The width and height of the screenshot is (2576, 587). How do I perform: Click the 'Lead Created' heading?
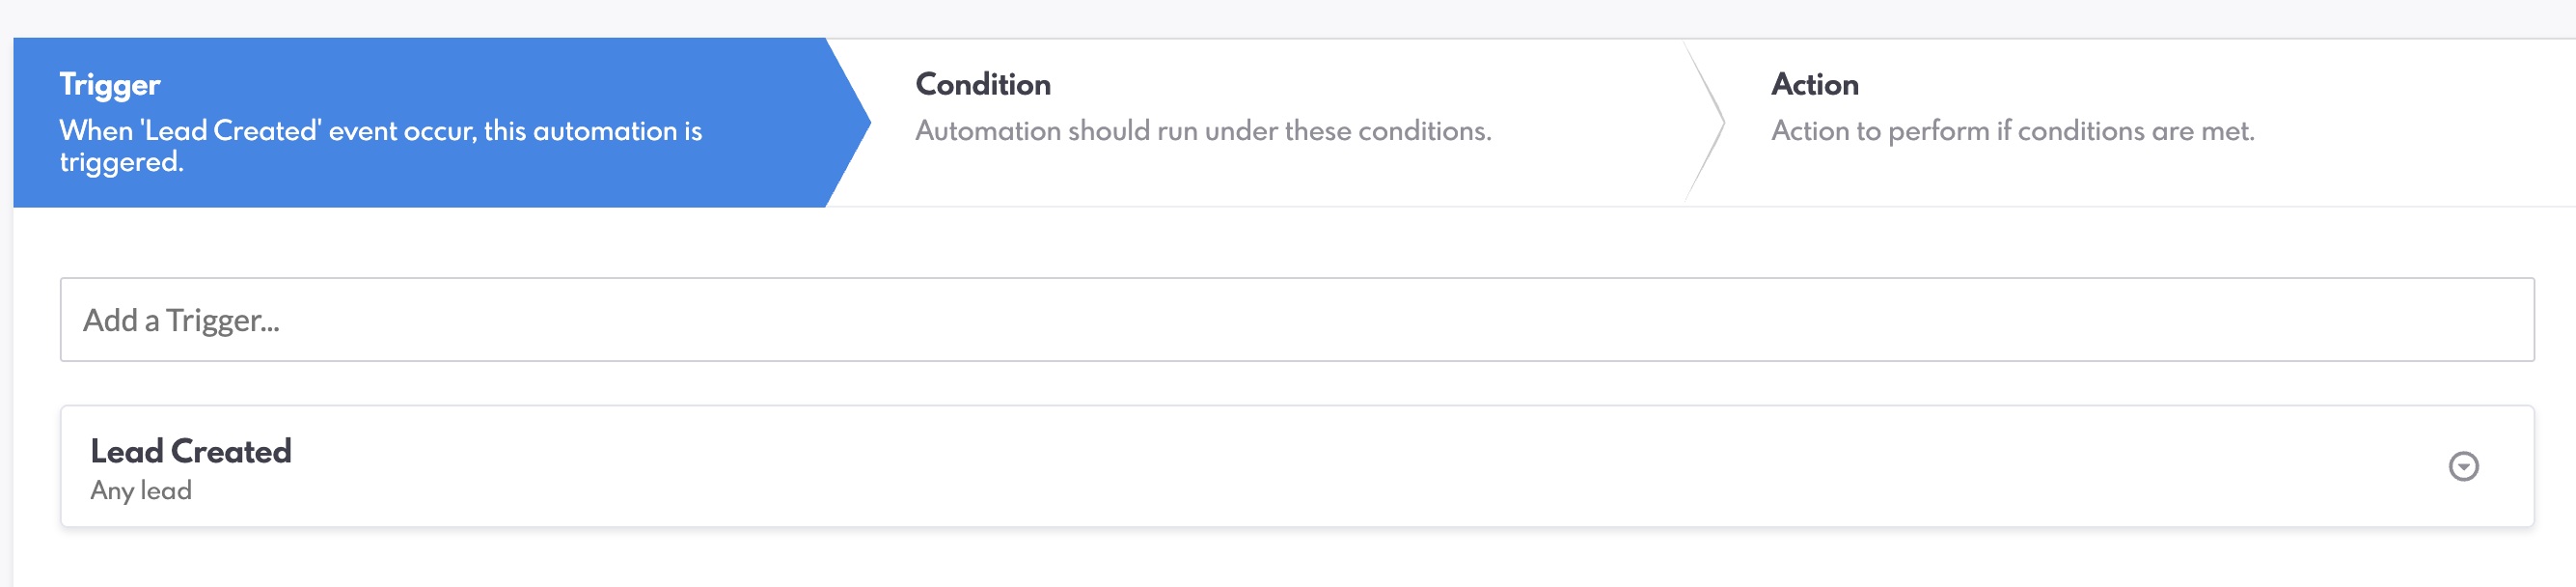tap(191, 451)
